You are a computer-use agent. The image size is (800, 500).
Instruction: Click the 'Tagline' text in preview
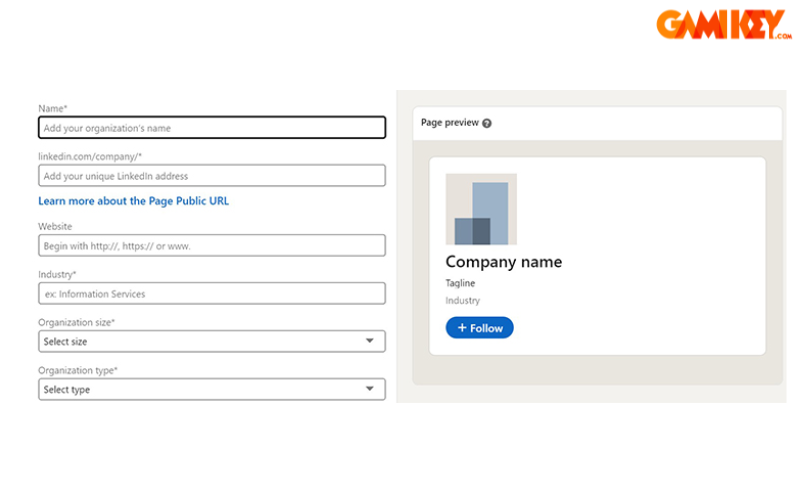coord(460,283)
